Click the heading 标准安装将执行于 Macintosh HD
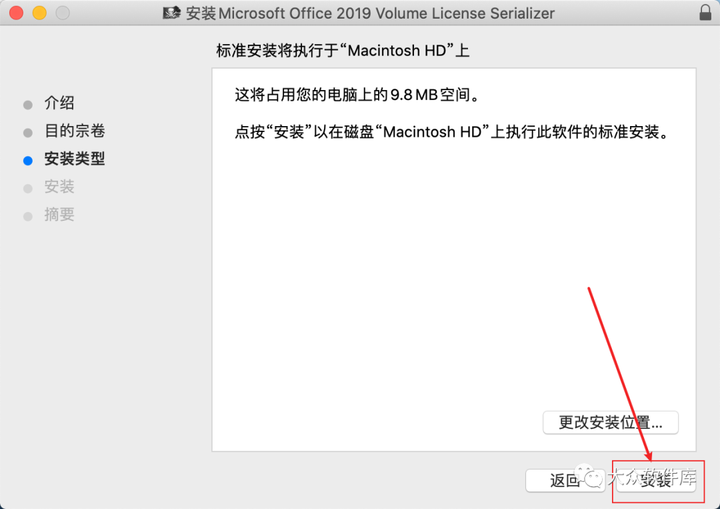This screenshot has width=720, height=509. [343, 50]
